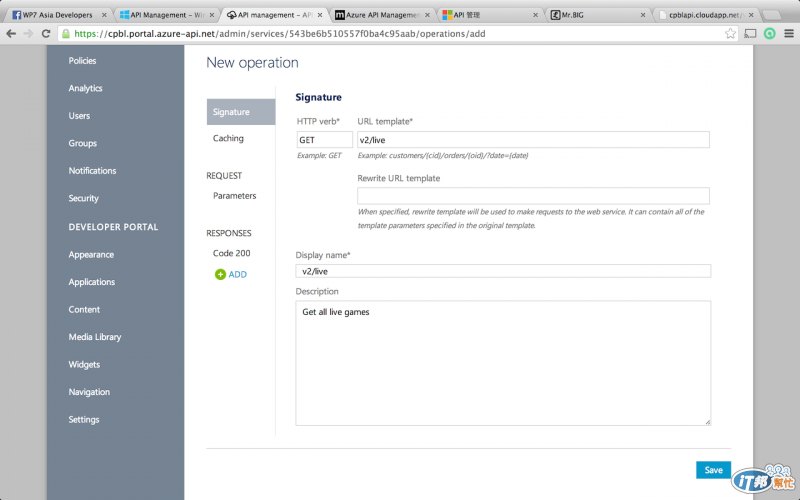This screenshot has height=500, width=800.
Task: Click the URL template input field
Action: 533,140
